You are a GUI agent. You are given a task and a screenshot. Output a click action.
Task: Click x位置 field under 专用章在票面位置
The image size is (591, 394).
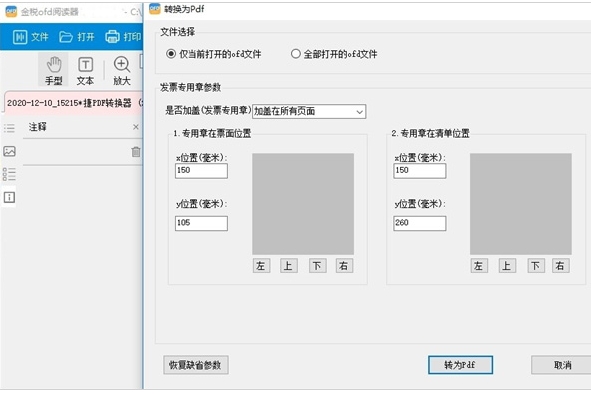click(201, 170)
